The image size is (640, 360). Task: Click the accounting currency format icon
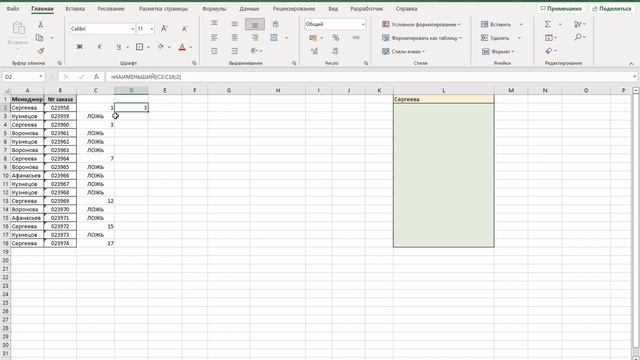tap(313, 38)
